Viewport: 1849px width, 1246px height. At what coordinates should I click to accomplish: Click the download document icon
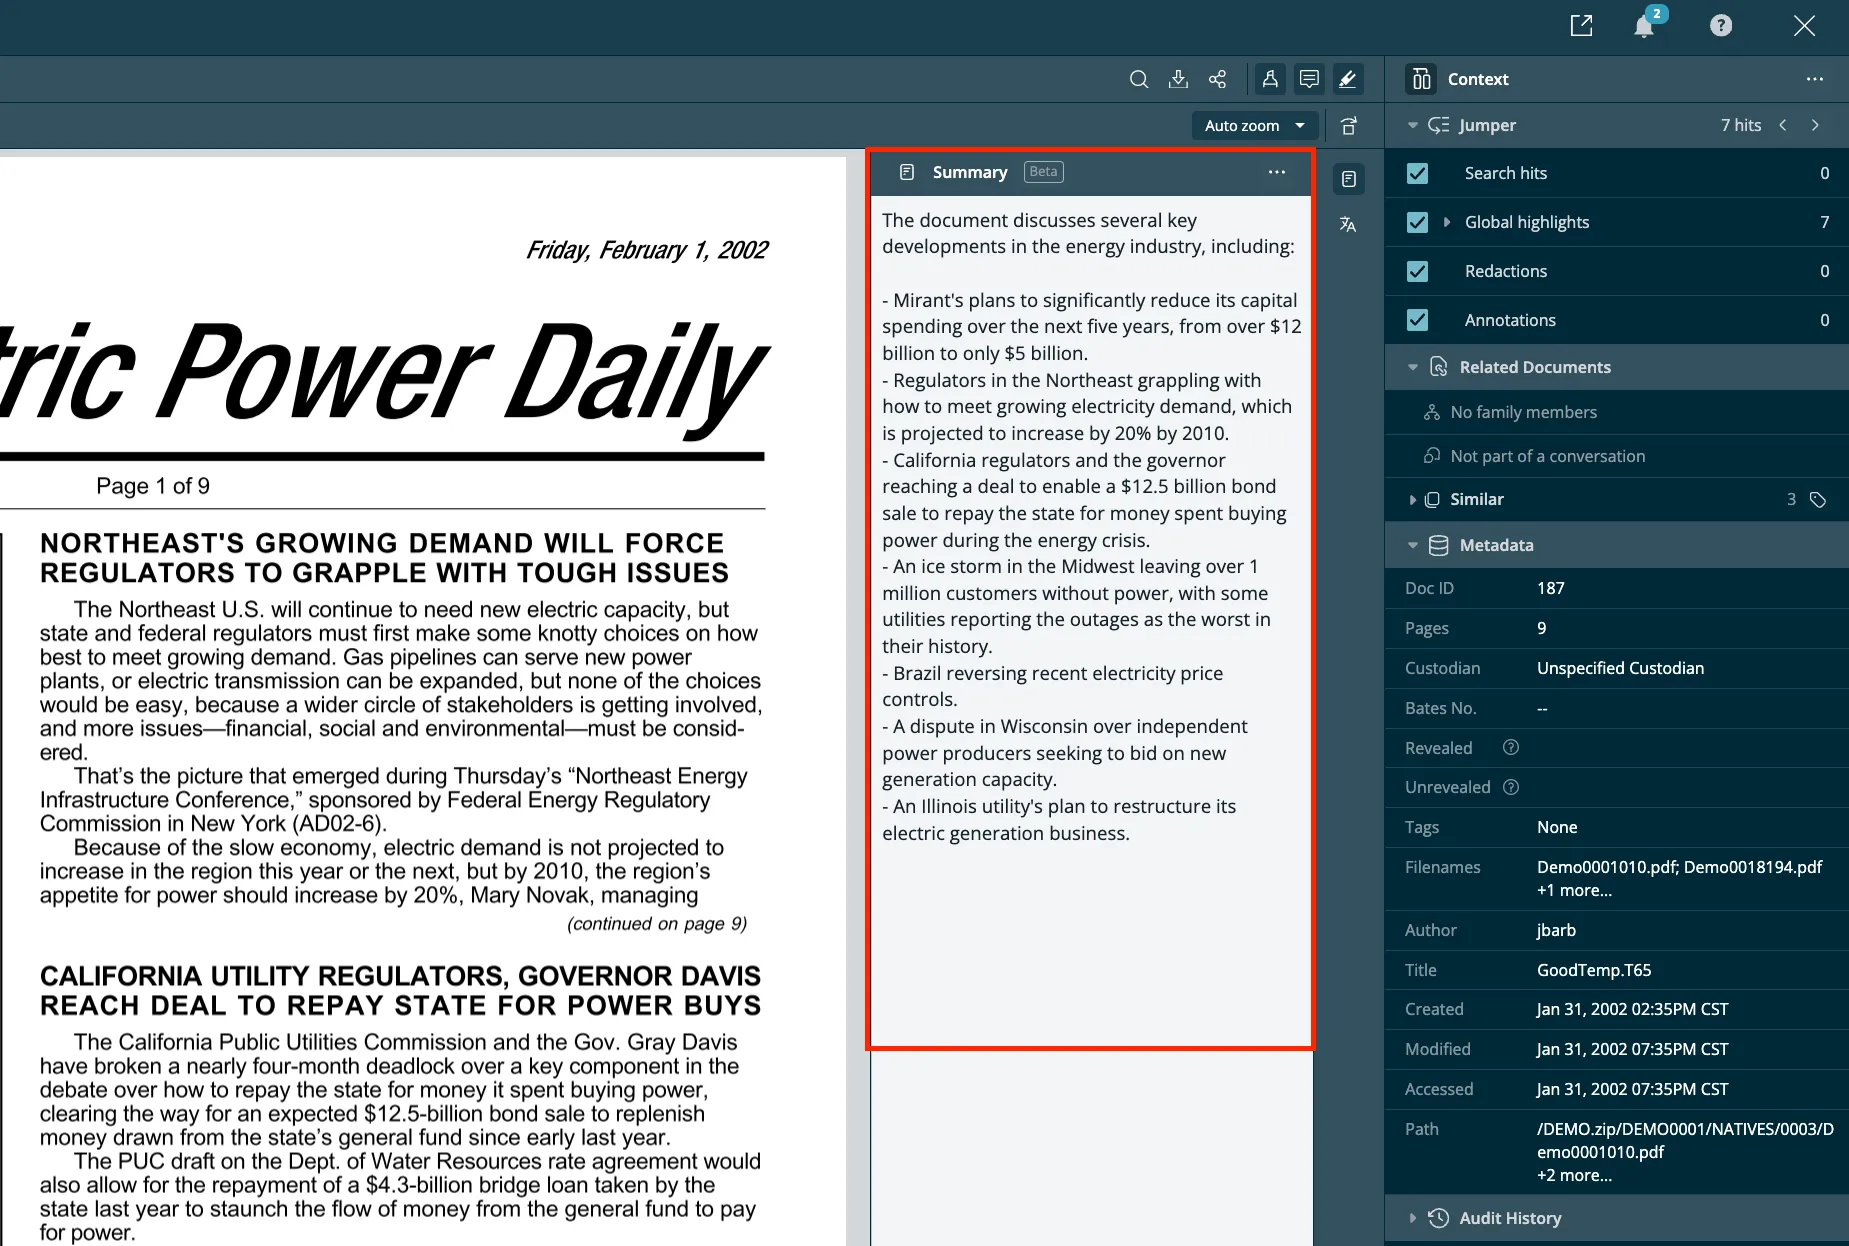(x=1179, y=79)
